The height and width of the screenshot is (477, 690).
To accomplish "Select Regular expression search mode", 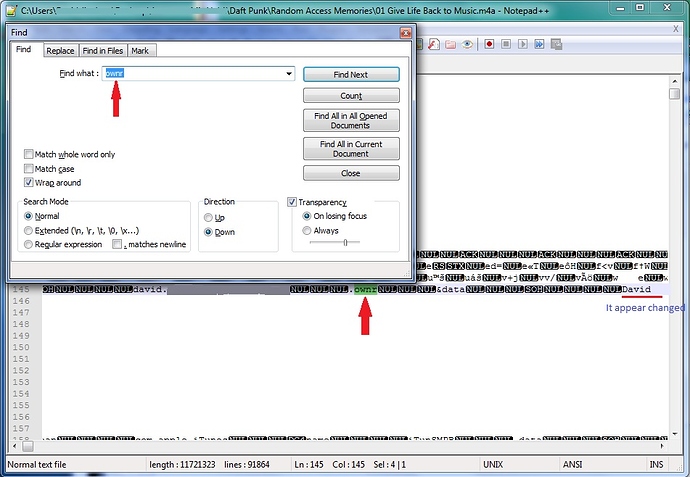I will click(28, 244).
